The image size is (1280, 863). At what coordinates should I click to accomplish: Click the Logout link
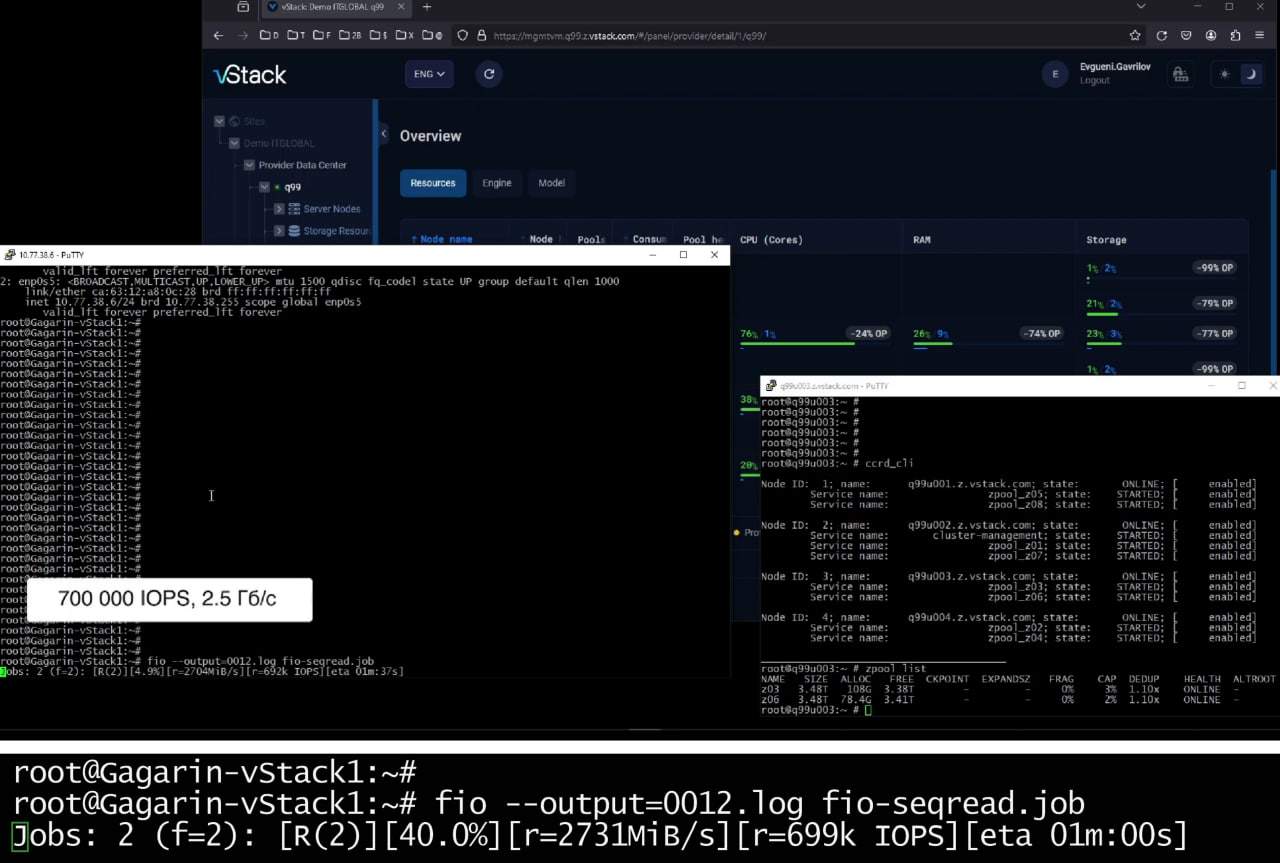tap(1094, 81)
